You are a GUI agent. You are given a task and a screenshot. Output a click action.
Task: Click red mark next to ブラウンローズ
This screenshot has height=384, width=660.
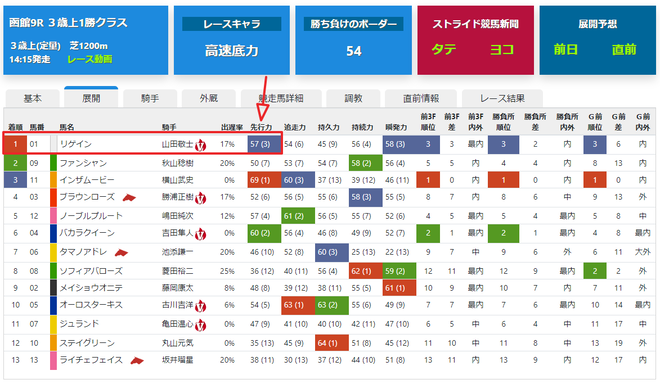click(x=129, y=197)
